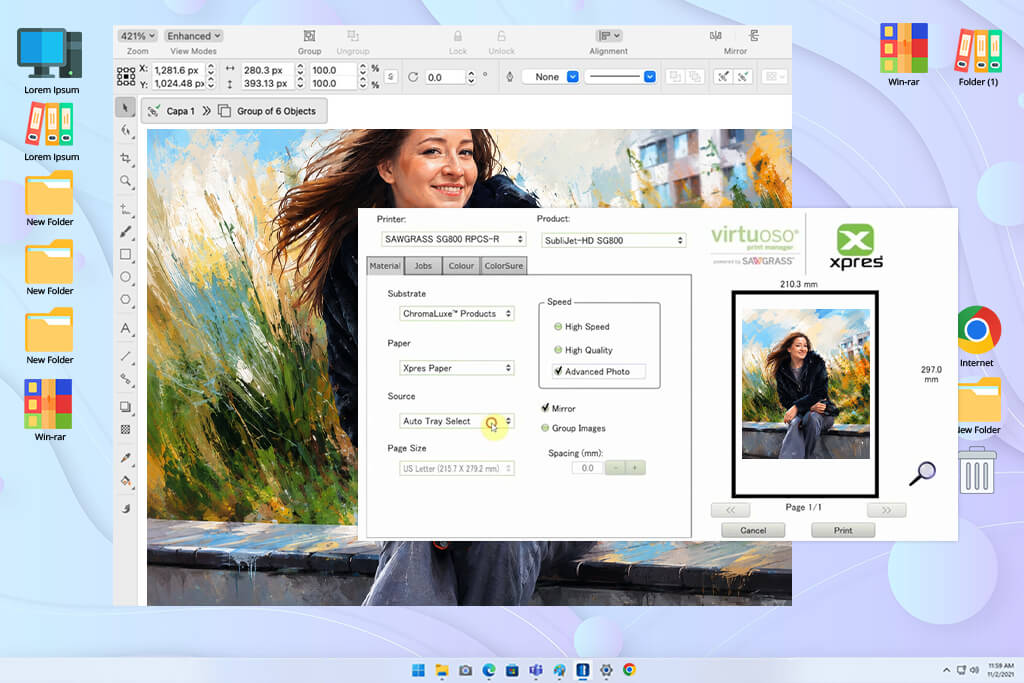The image size is (1024, 683).
Task: Go to next page with >> button
Action: (x=886, y=510)
